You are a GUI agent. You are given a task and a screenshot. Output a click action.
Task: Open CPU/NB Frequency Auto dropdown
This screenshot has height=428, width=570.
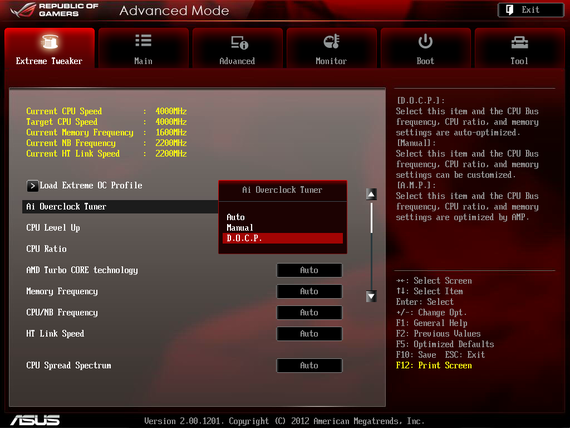(309, 312)
